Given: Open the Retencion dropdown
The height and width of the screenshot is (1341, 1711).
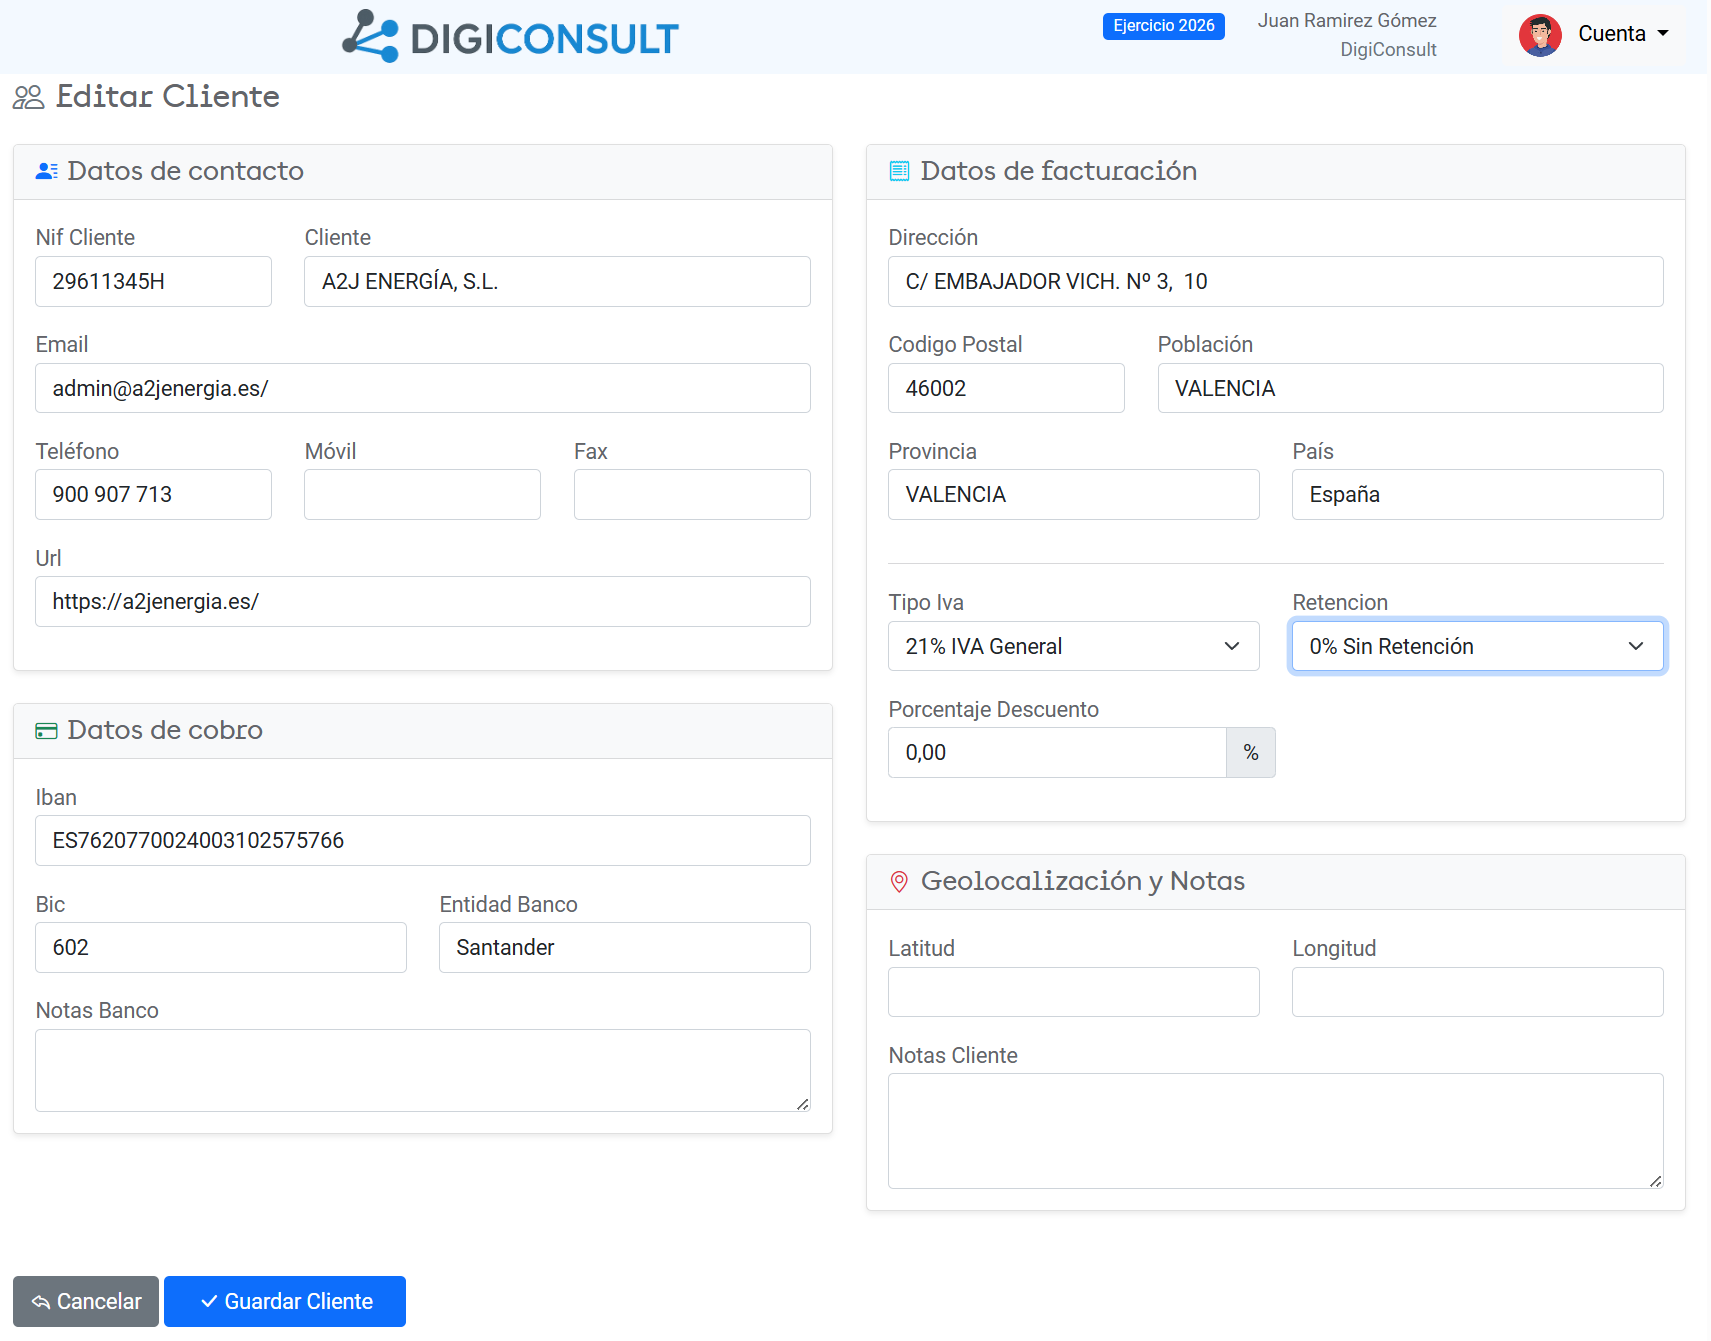Looking at the screenshot, I should pos(1478,646).
